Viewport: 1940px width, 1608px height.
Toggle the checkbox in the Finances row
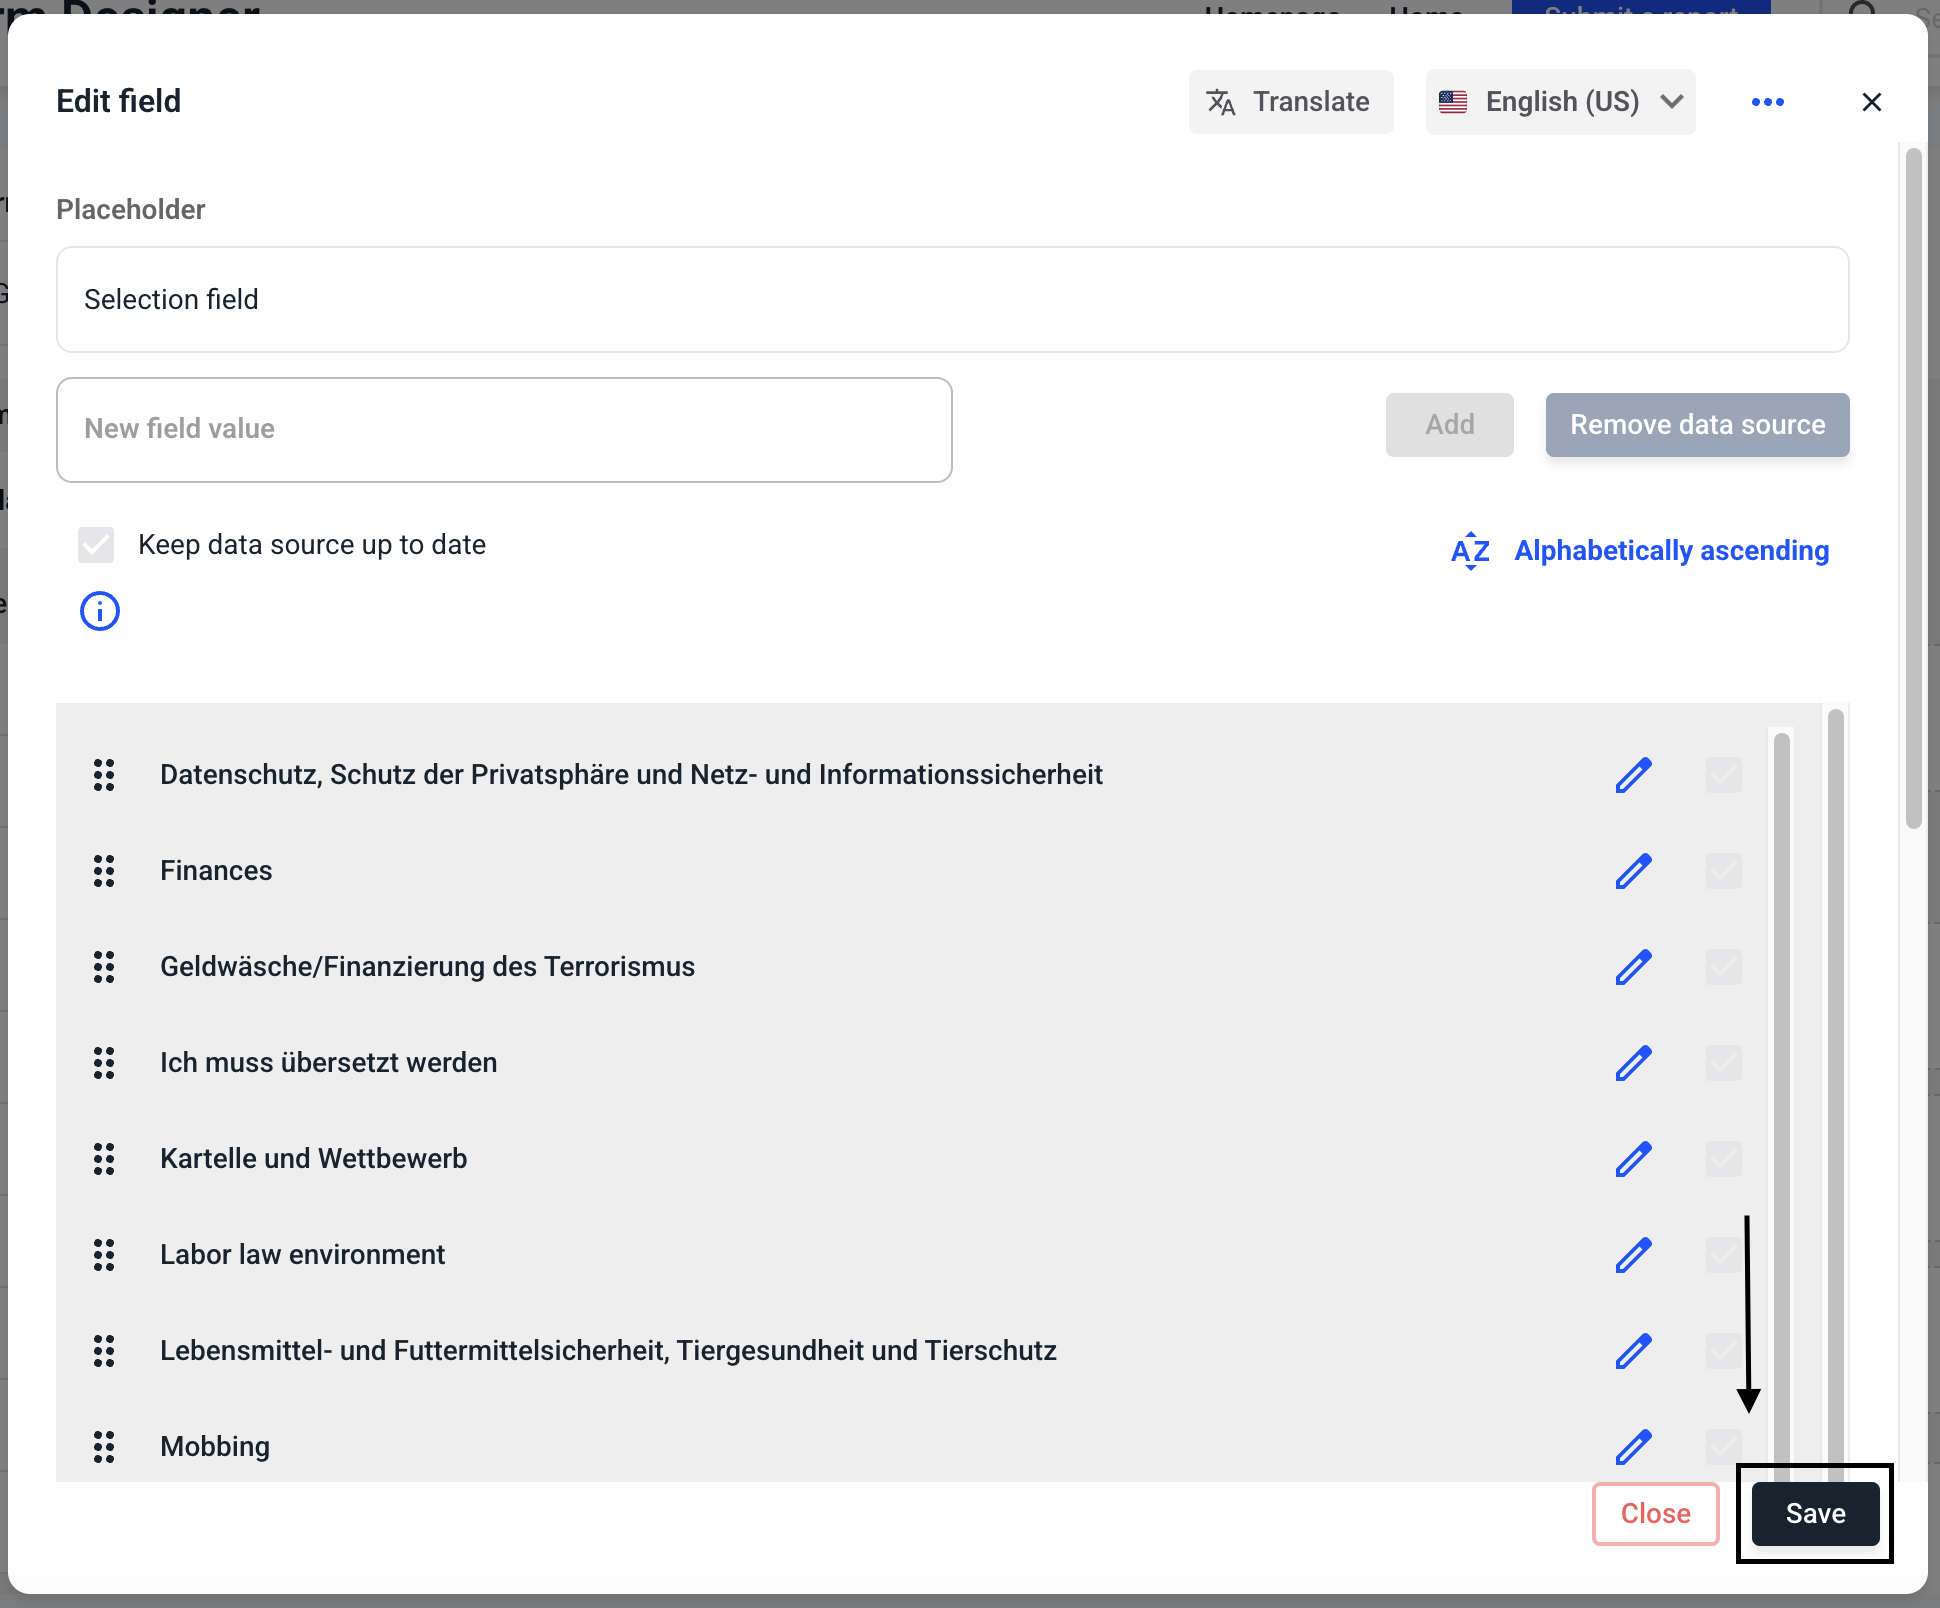[1723, 871]
